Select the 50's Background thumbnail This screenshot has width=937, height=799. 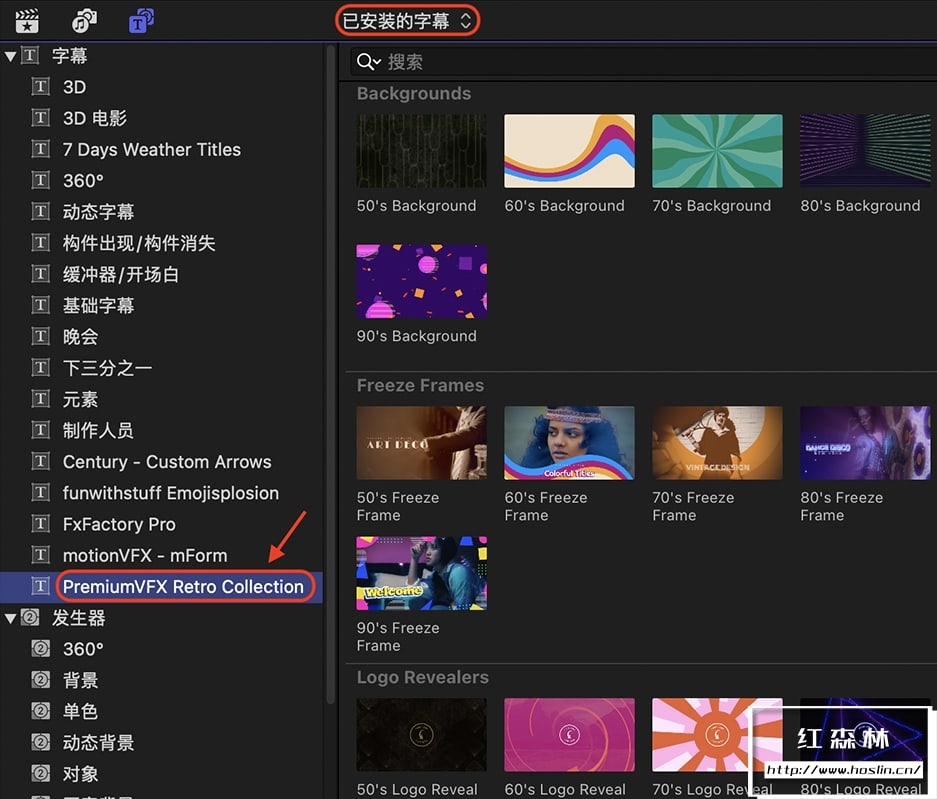coord(421,151)
